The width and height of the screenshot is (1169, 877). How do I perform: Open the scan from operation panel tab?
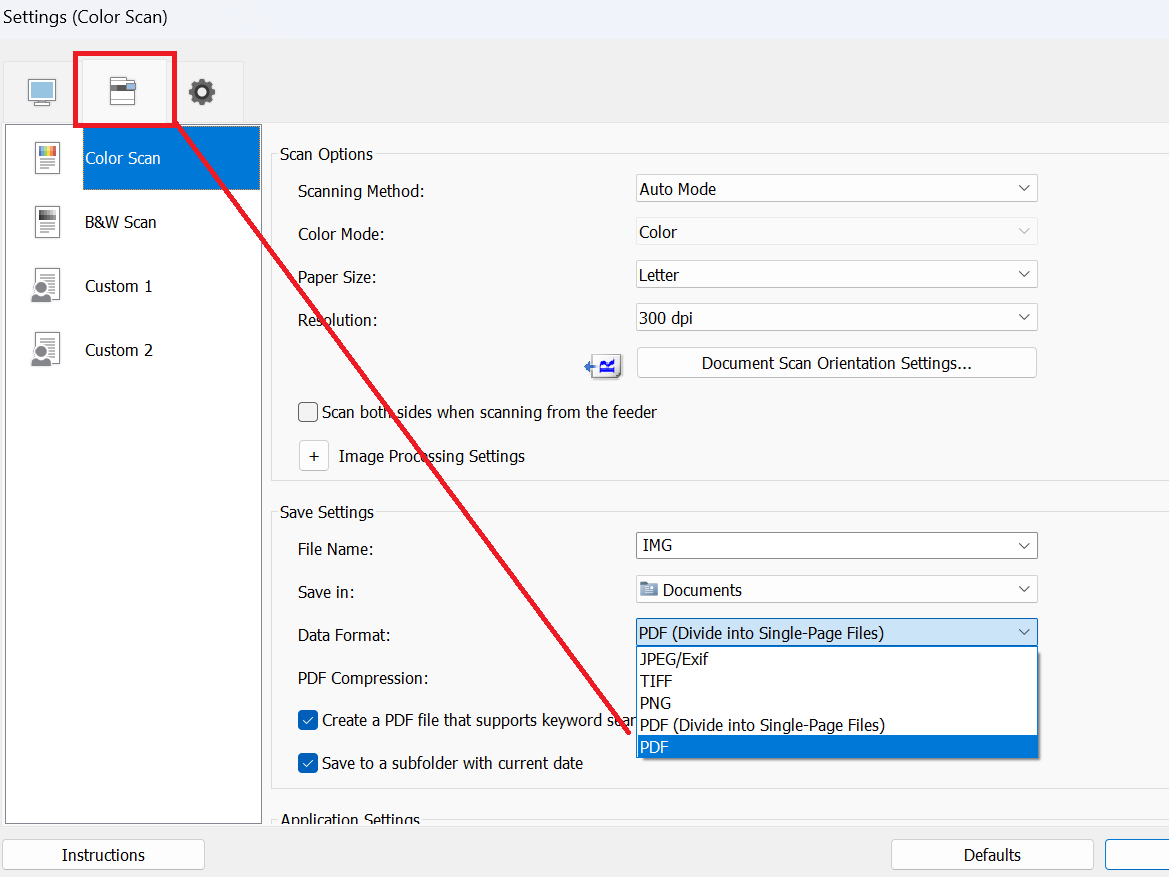pyautogui.click(x=123, y=91)
